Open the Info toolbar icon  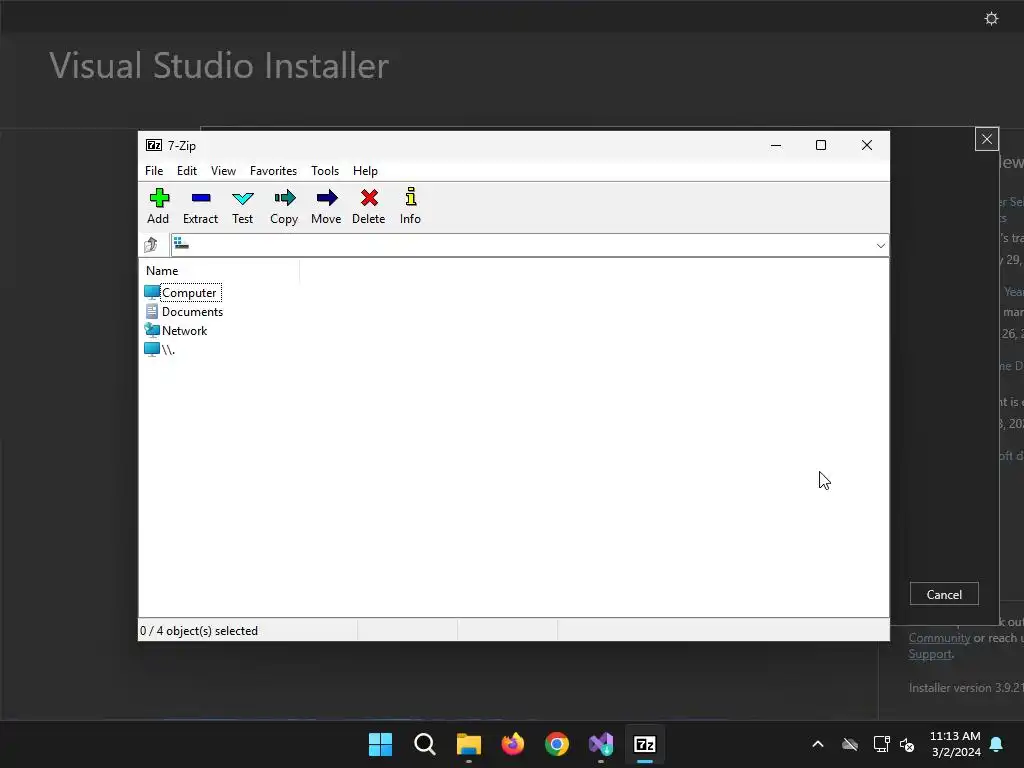(x=410, y=206)
